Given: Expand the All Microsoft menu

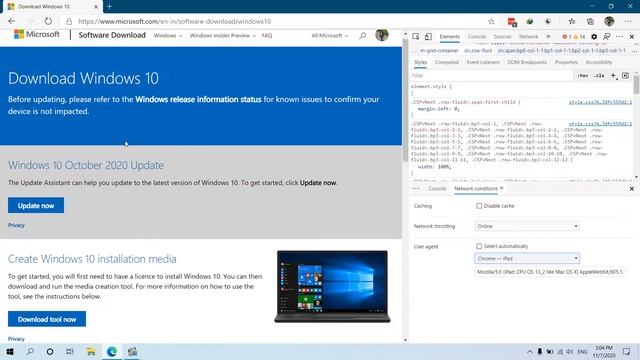Looking at the screenshot, I should 330,36.
